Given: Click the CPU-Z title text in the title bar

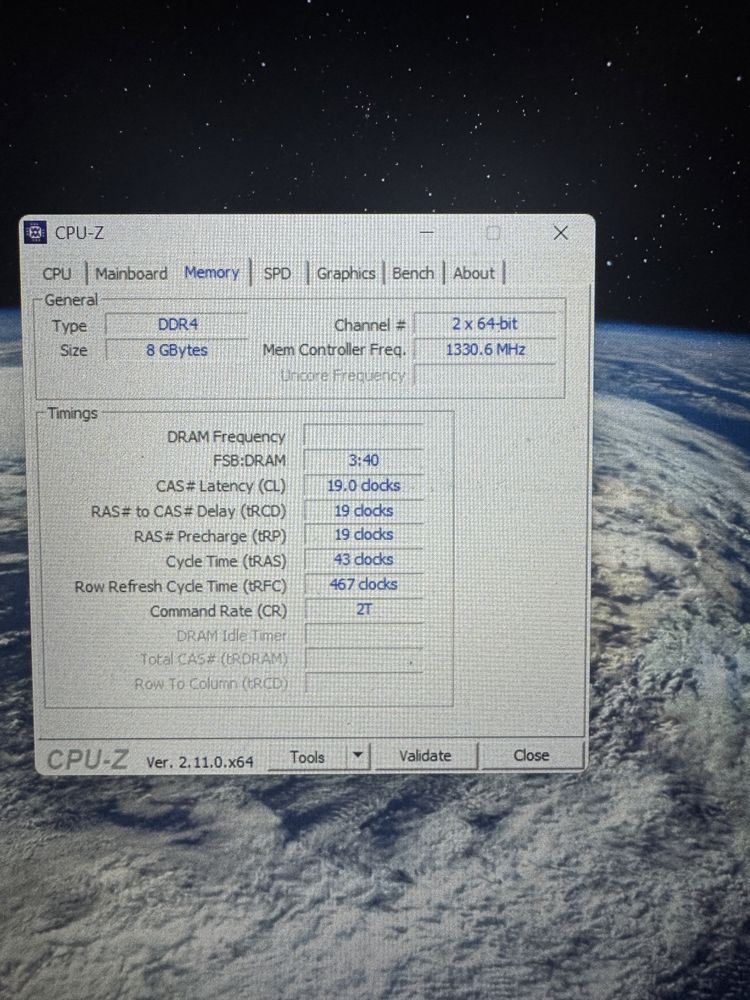Looking at the screenshot, I should tap(79, 233).
